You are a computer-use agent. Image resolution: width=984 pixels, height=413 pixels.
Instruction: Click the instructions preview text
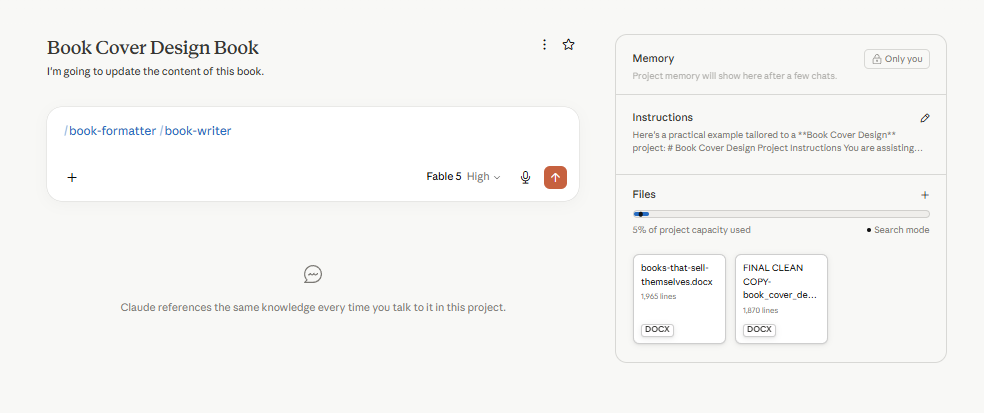click(x=778, y=142)
